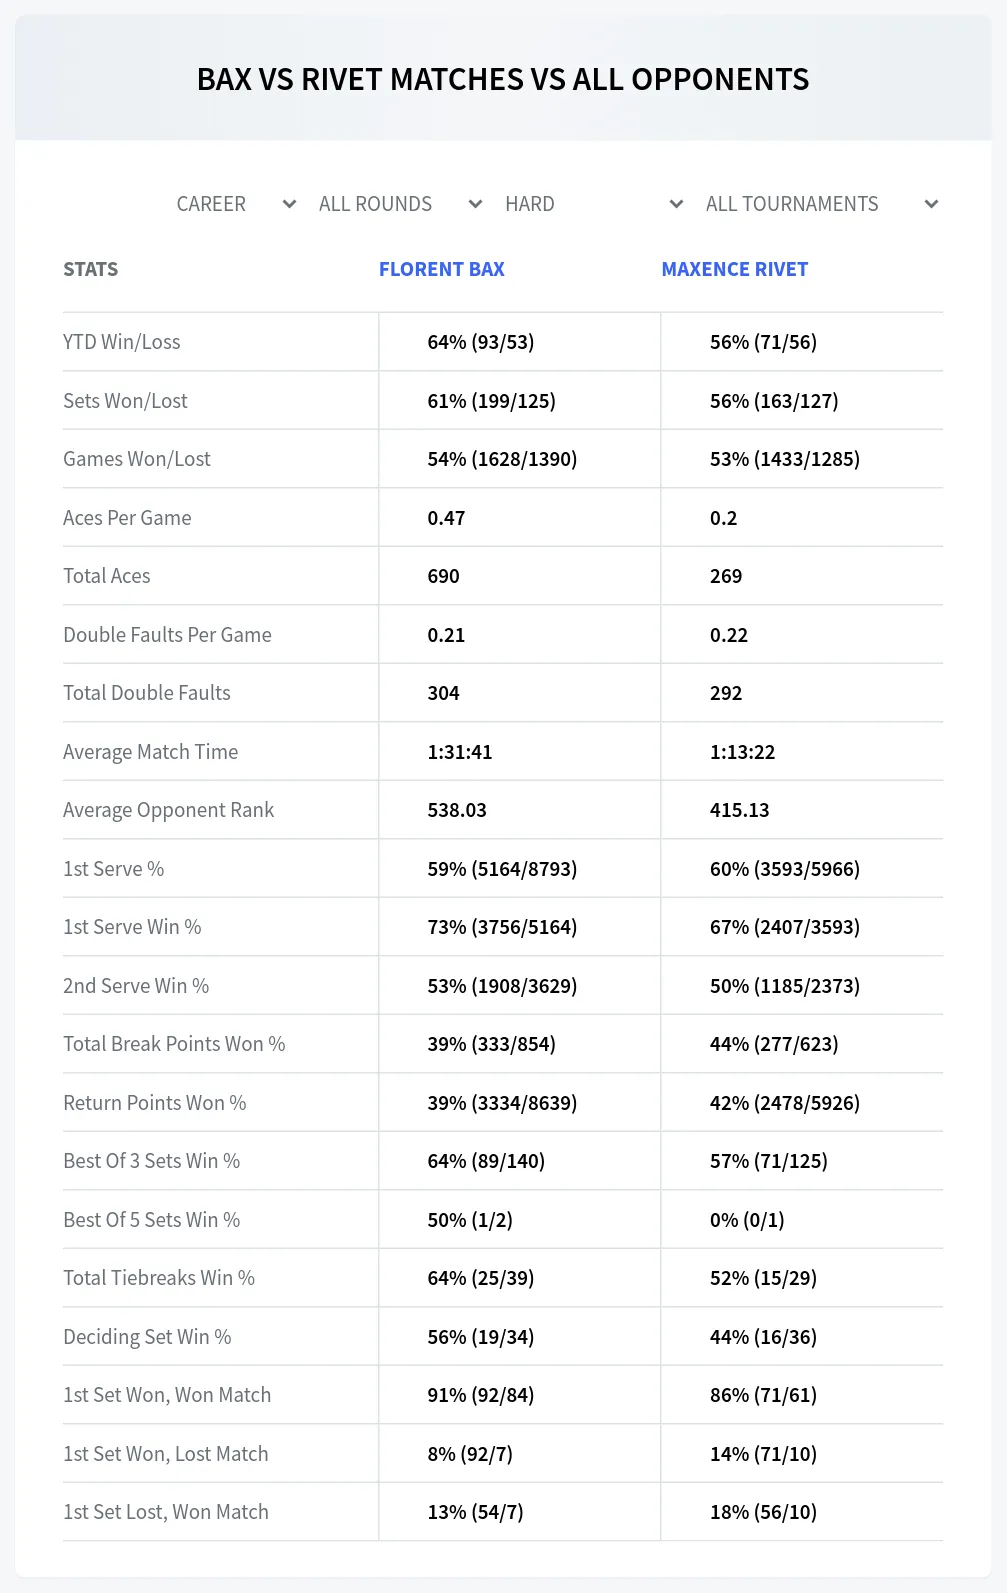Select the Deciding Set Win % label
The height and width of the screenshot is (1593, 1007).
[x=147, y=1337]
